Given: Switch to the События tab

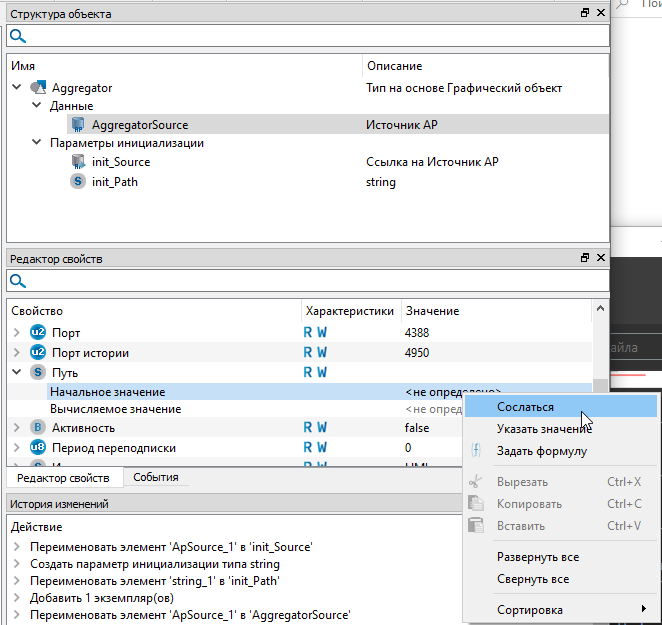Looking at the screenshot, I should (155, 478).
